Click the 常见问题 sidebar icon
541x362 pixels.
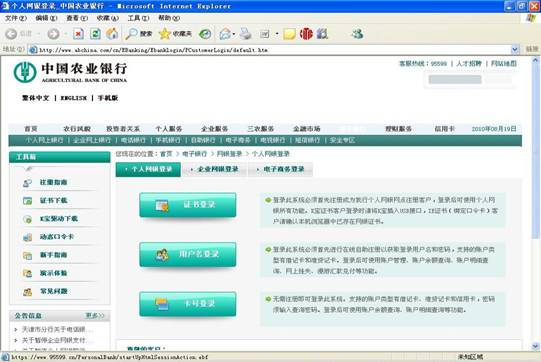(27, 292)
